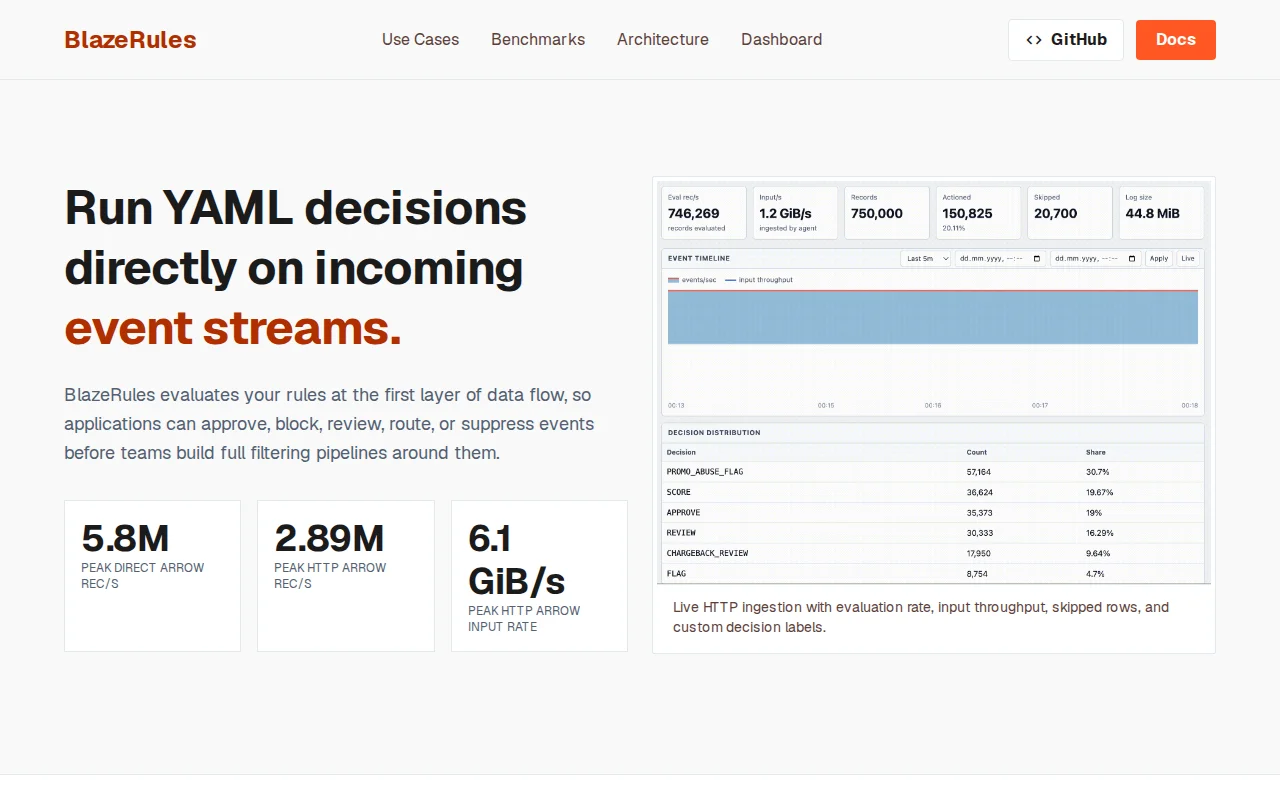The height and width of the screenshot is (800, 1280).
Task: Click the "BlazeRules evaluates your rules" paragraph
Action: [x=329, y=424]
